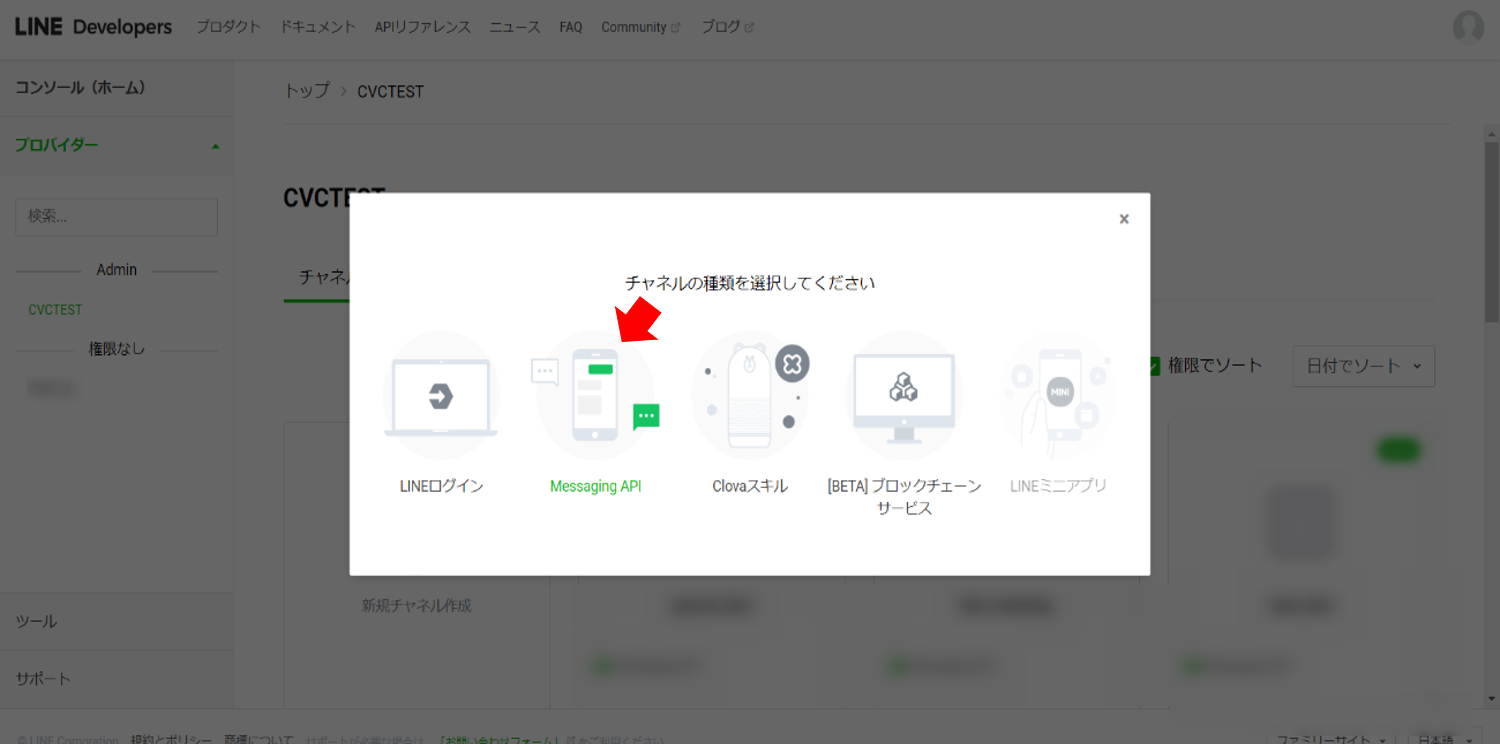Open the ニュース menu
This screenshot has width=1500, height=744.
click(x=515, y=27)
